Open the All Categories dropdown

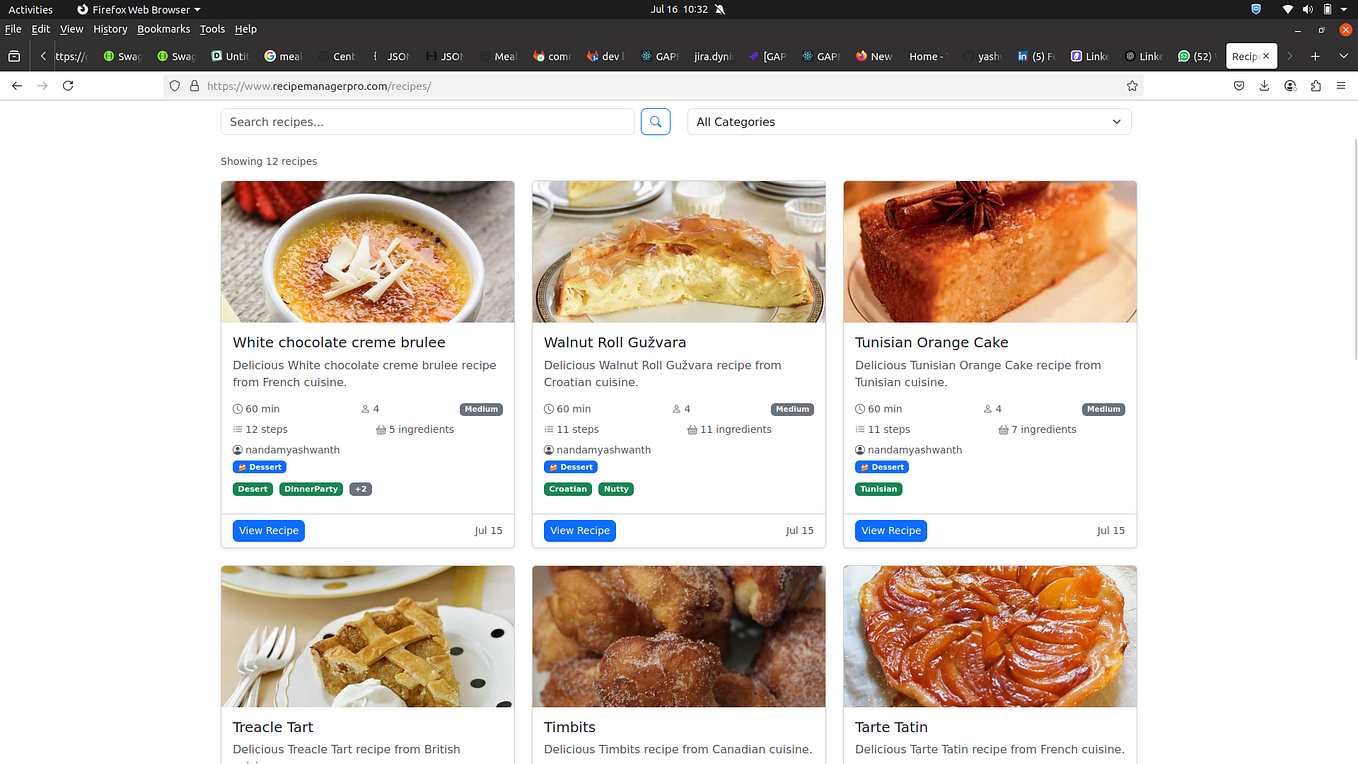pos(909,122)
